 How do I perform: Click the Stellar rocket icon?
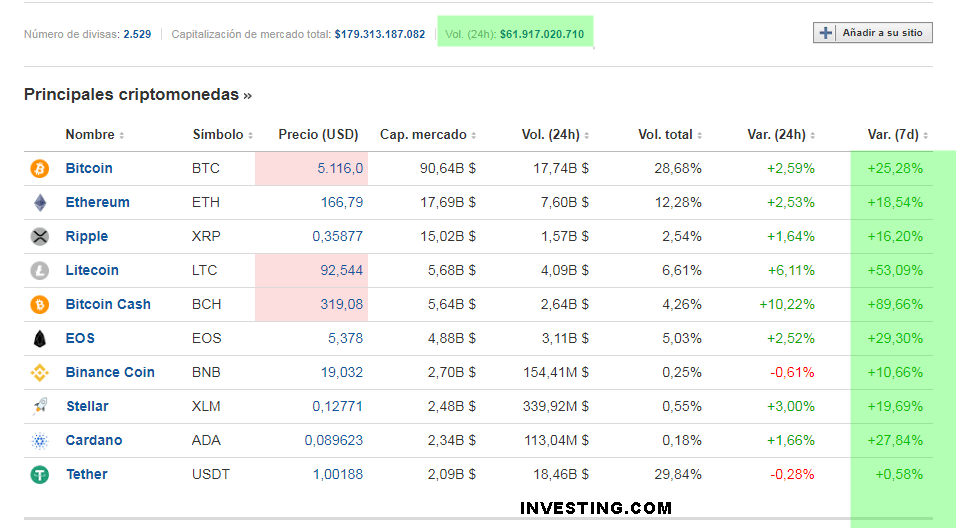coord(40,407)
